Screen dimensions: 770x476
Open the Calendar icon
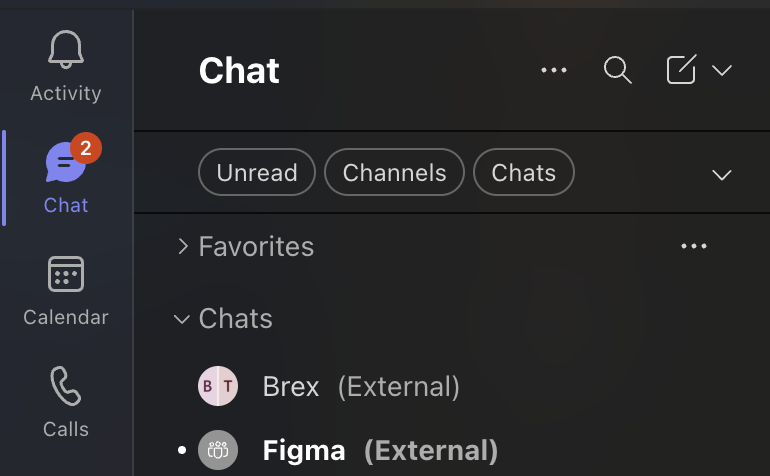(x=66, y=274)
